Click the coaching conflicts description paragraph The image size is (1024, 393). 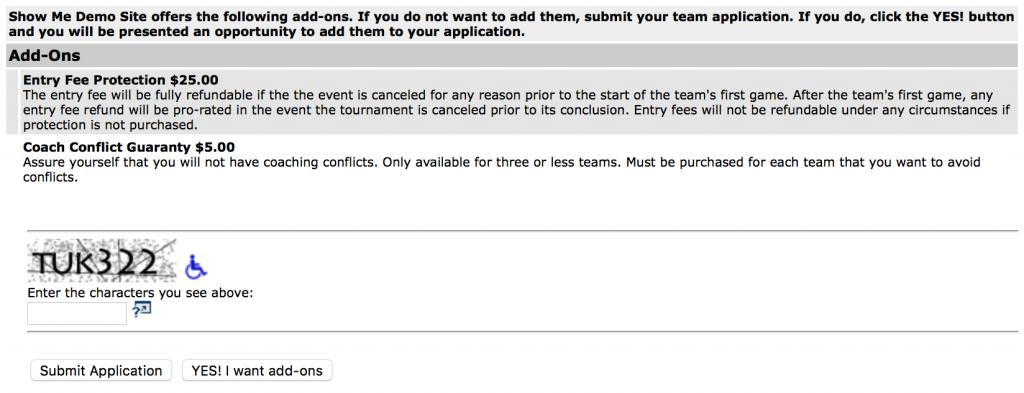pyautogui.click(x=502, y=170)
